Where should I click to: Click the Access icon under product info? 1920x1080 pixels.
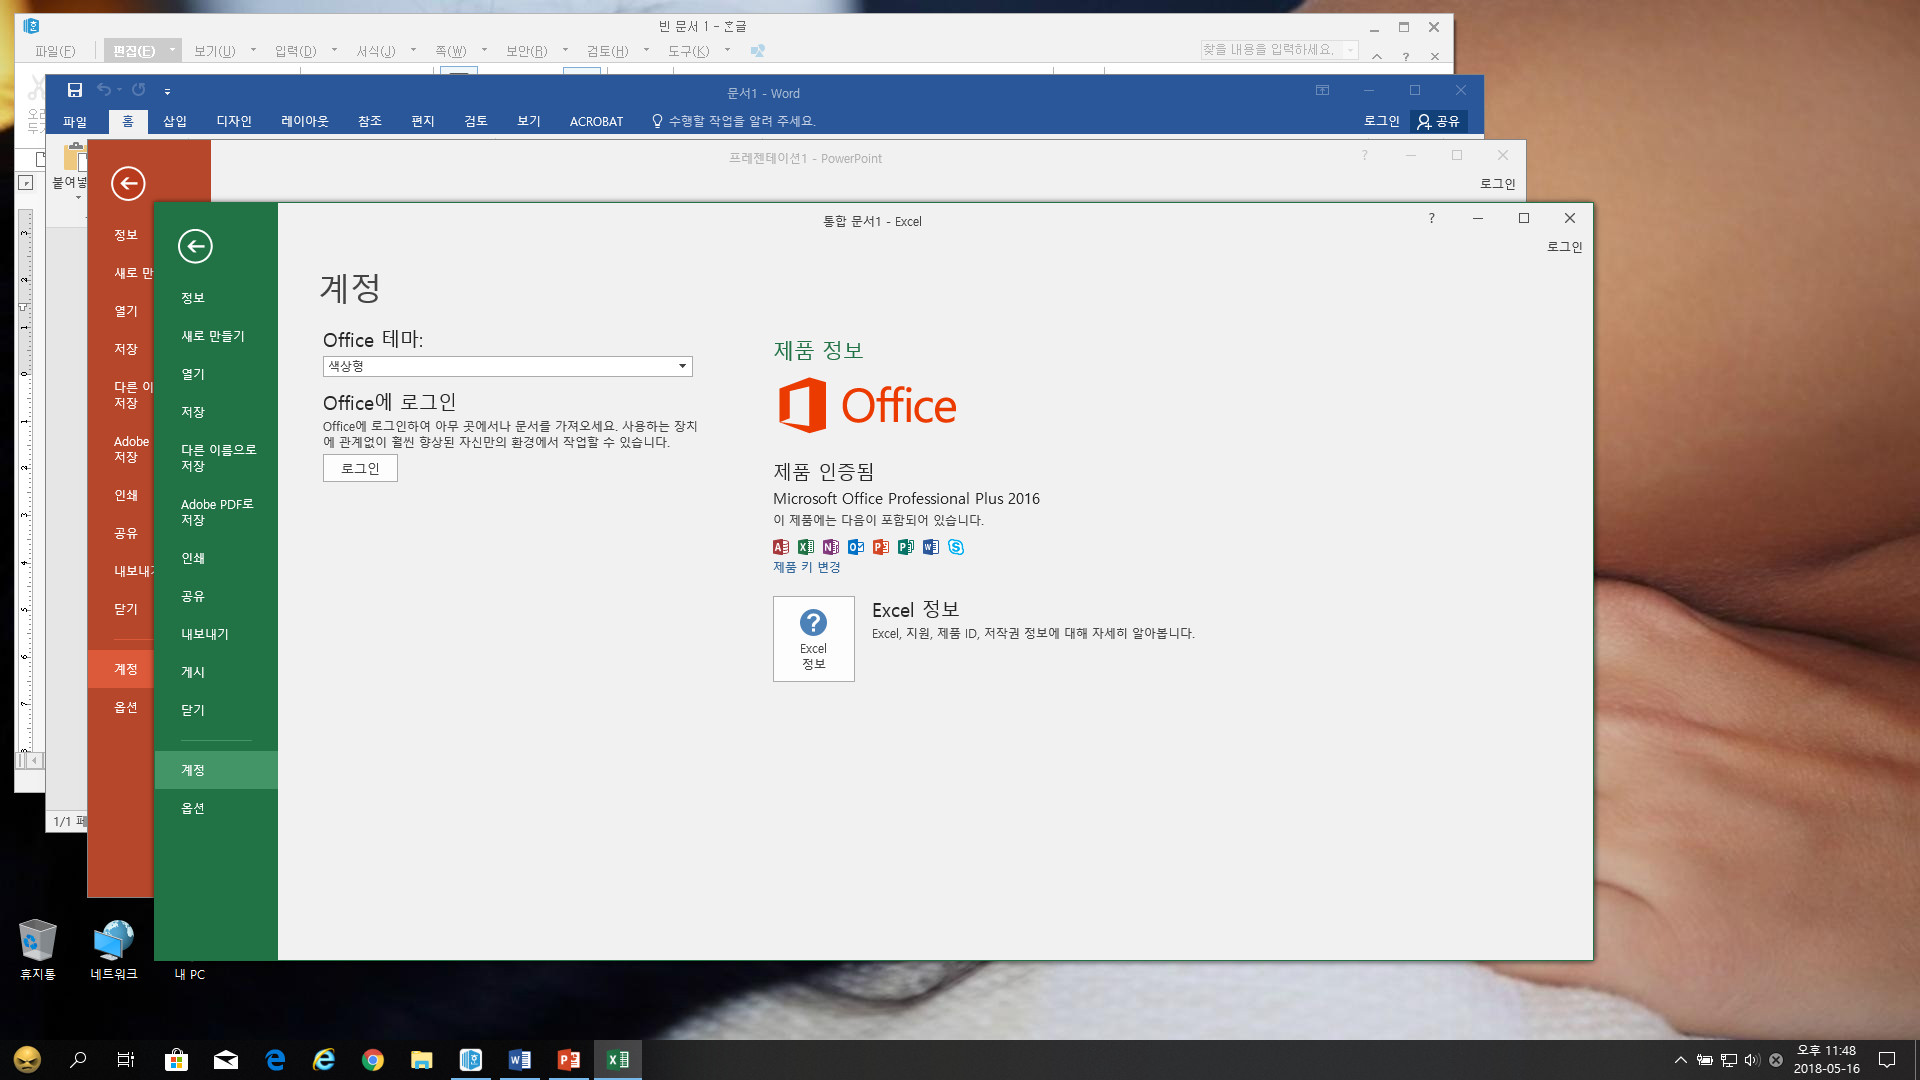click(x=781, y=547)
